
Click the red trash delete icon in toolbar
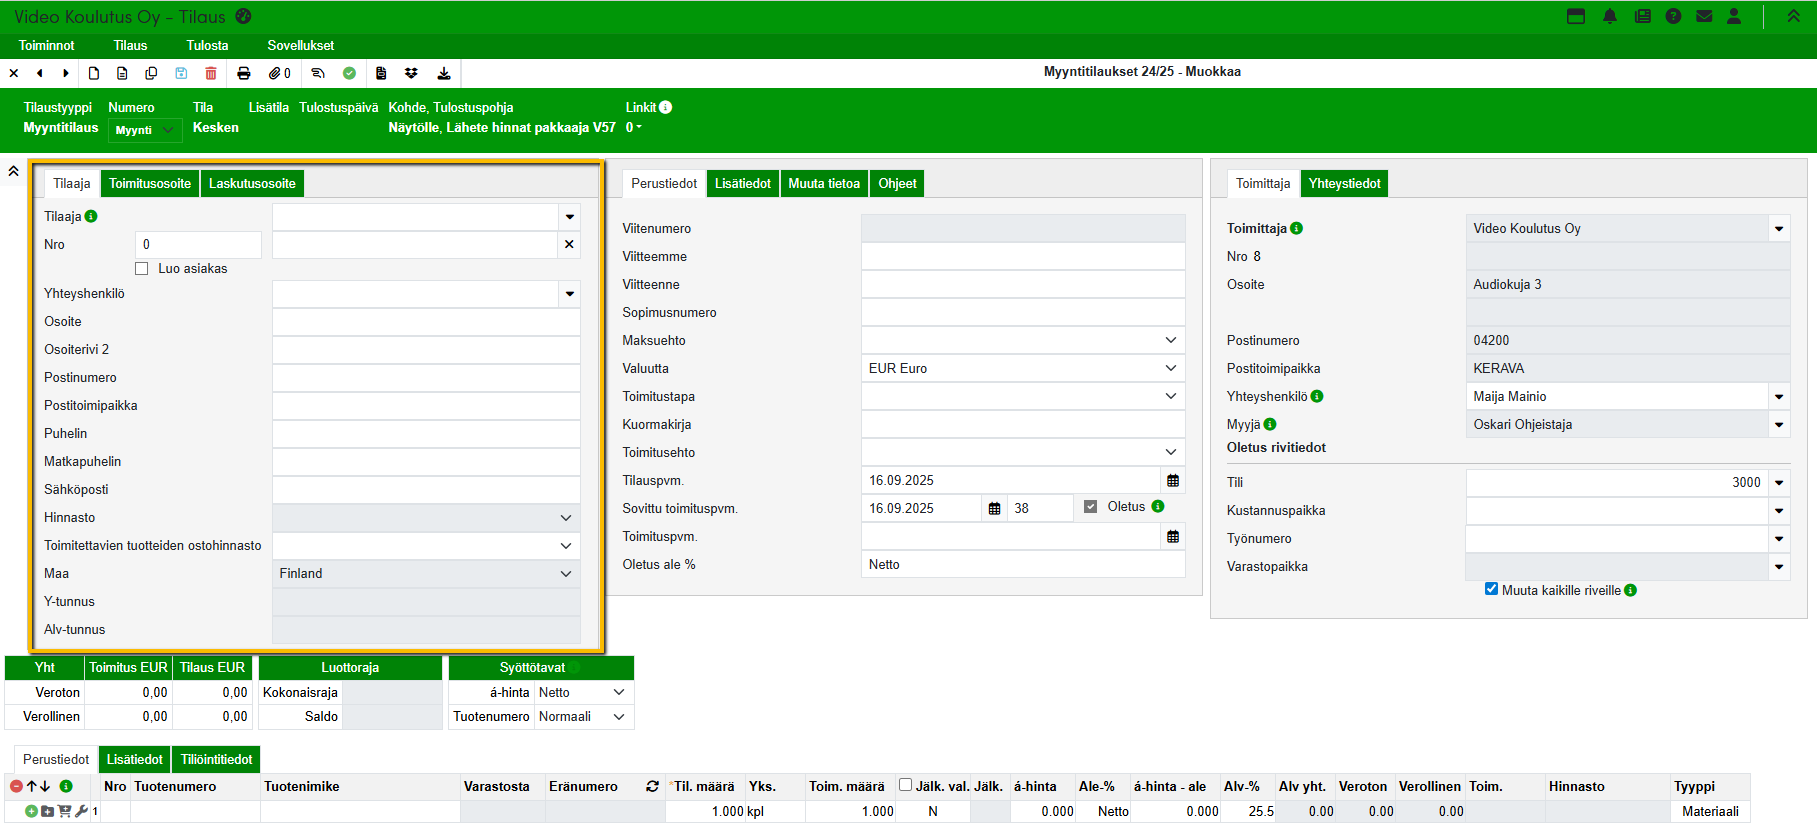click(x=211, y=73)
